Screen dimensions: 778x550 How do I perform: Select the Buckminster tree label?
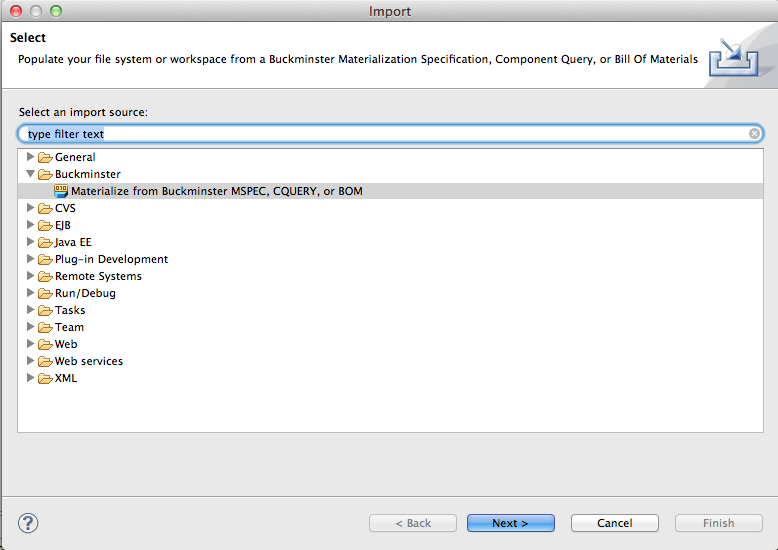coord(88,174)
